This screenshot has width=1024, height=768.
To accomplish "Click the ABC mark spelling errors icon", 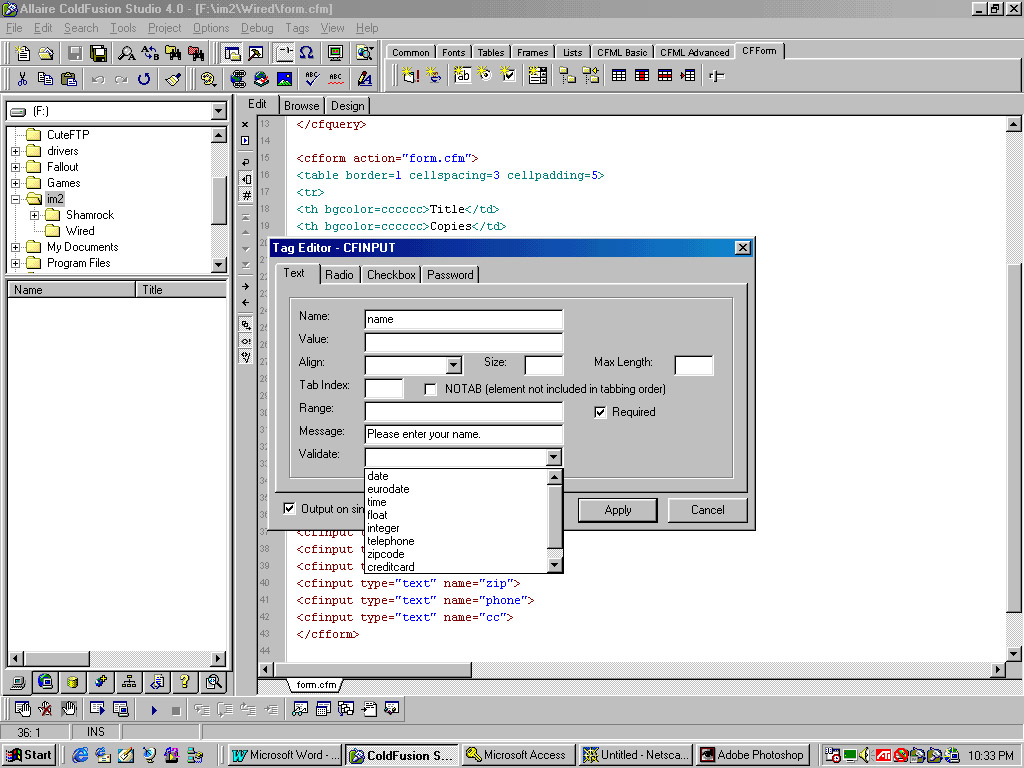I will pos(336,79).
